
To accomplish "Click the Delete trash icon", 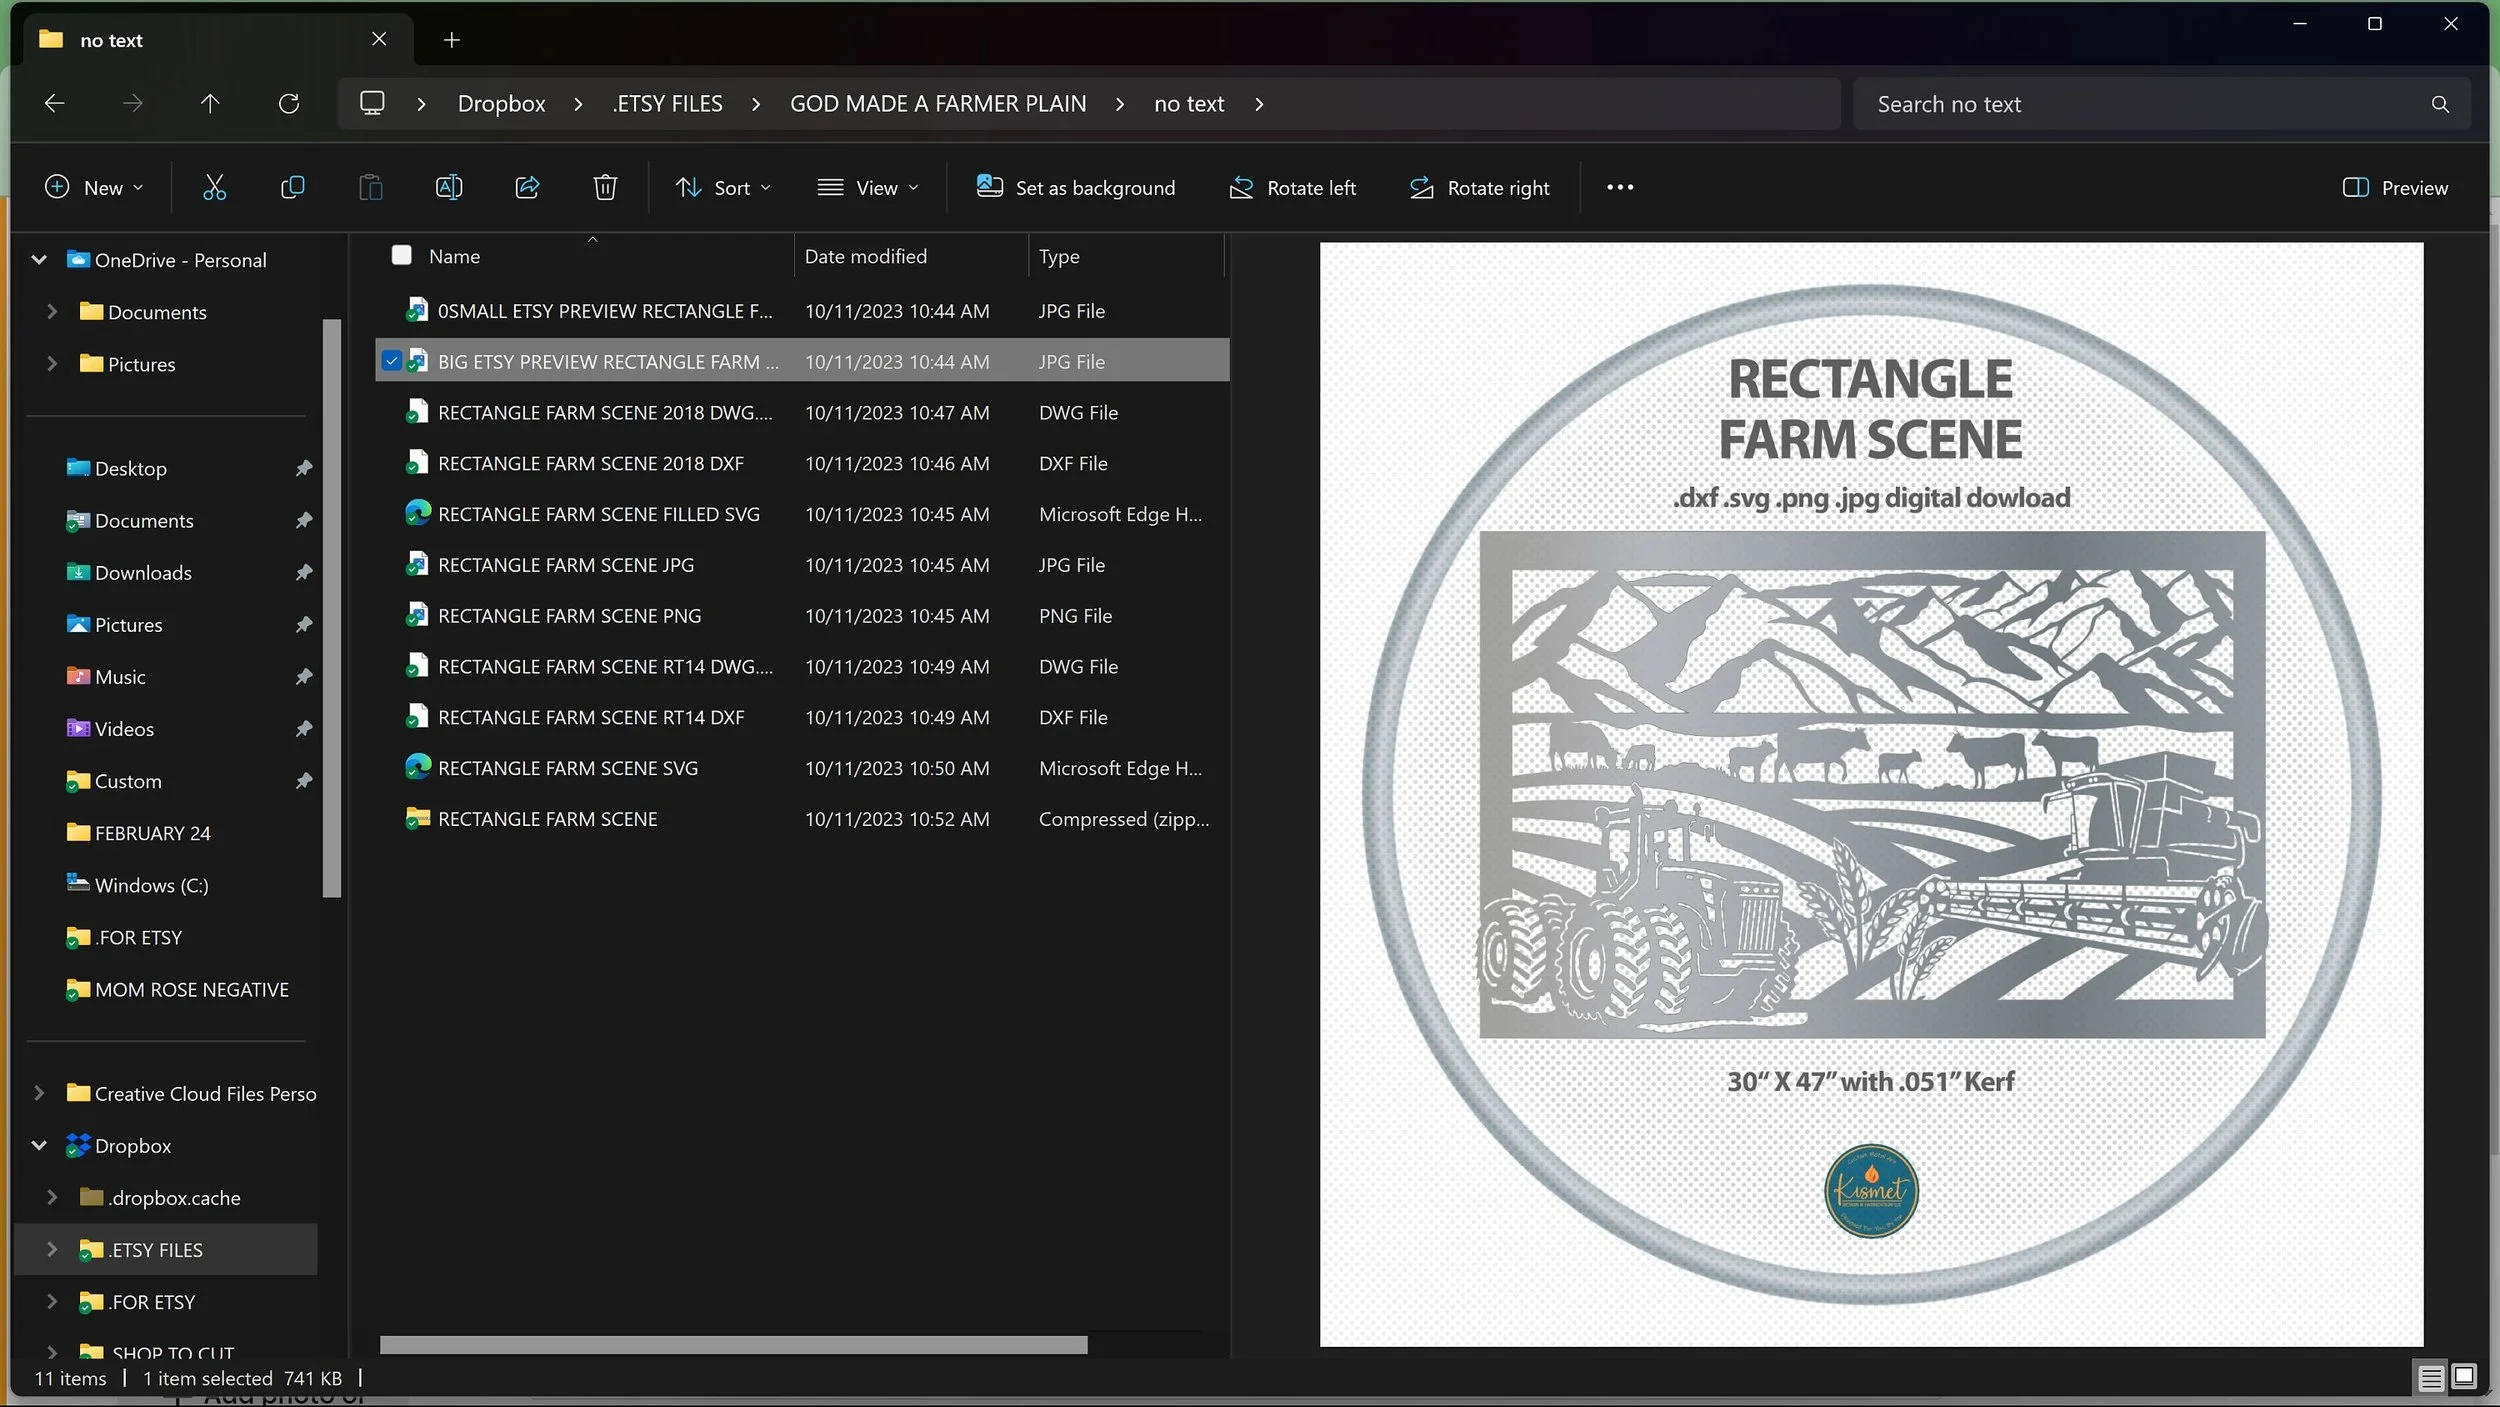I will pos(605,187).
